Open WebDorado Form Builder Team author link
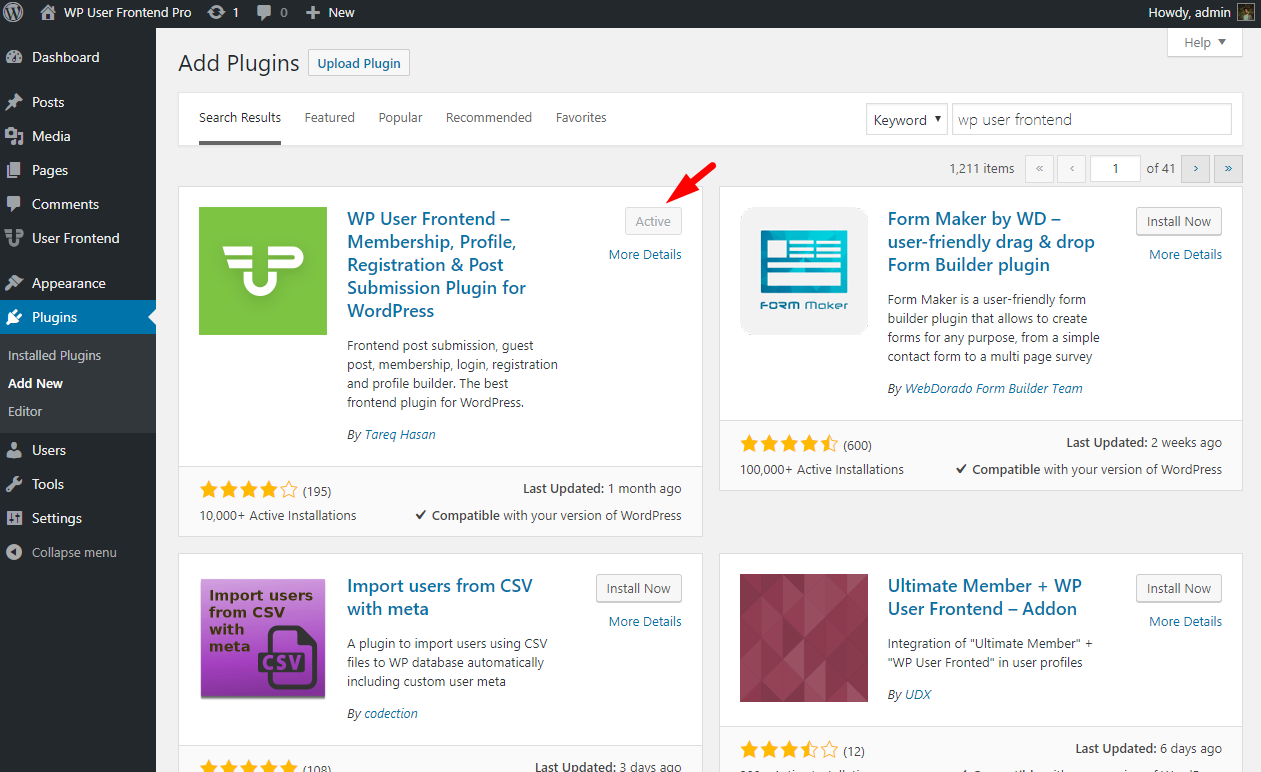Viewport: 1261px width, 772px height. click(993, 388)
